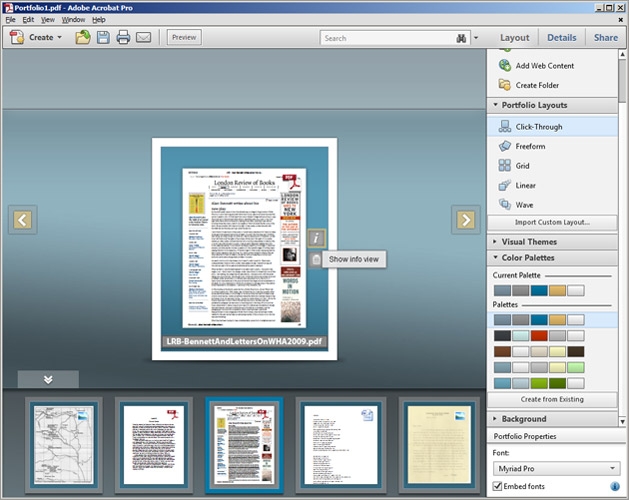Click Create from Existing button
Screen dimensions: 629x500
click(x=552, y=399)
